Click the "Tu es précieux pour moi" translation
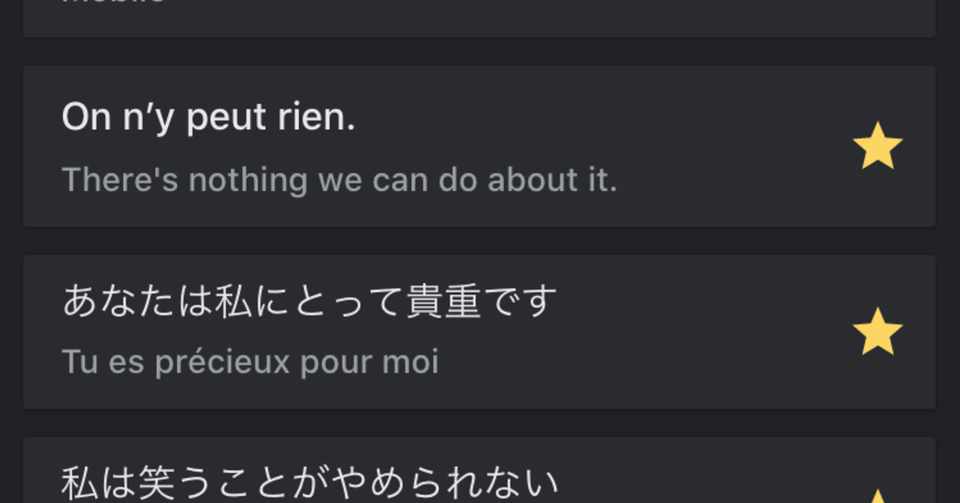Viewport: 960px width, 503px height. click(250, 362)
